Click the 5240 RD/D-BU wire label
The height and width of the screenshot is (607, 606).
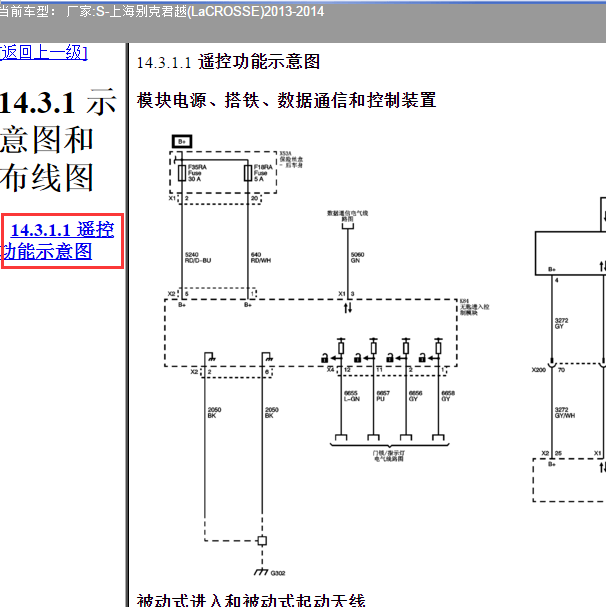click(x=198, y=257)
